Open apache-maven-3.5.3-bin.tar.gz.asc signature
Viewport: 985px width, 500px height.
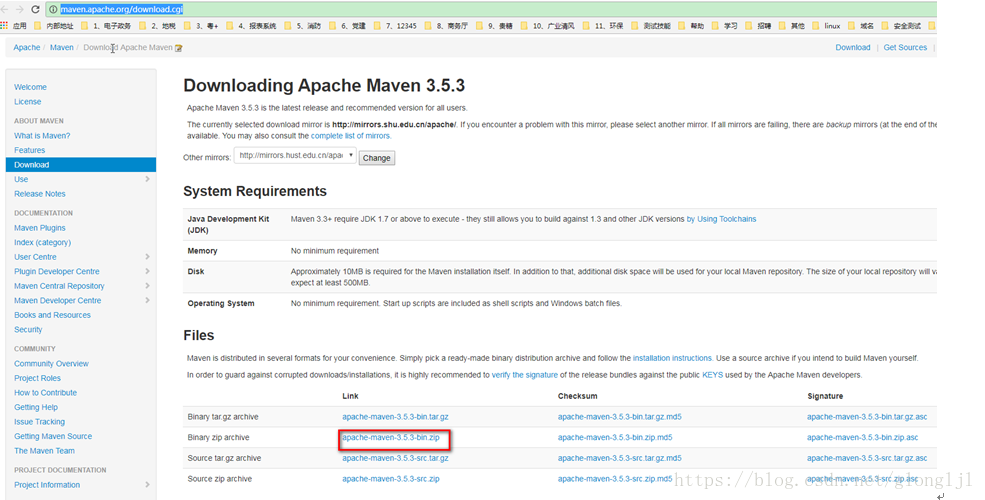pyautogui.click(x=867, y=417)
